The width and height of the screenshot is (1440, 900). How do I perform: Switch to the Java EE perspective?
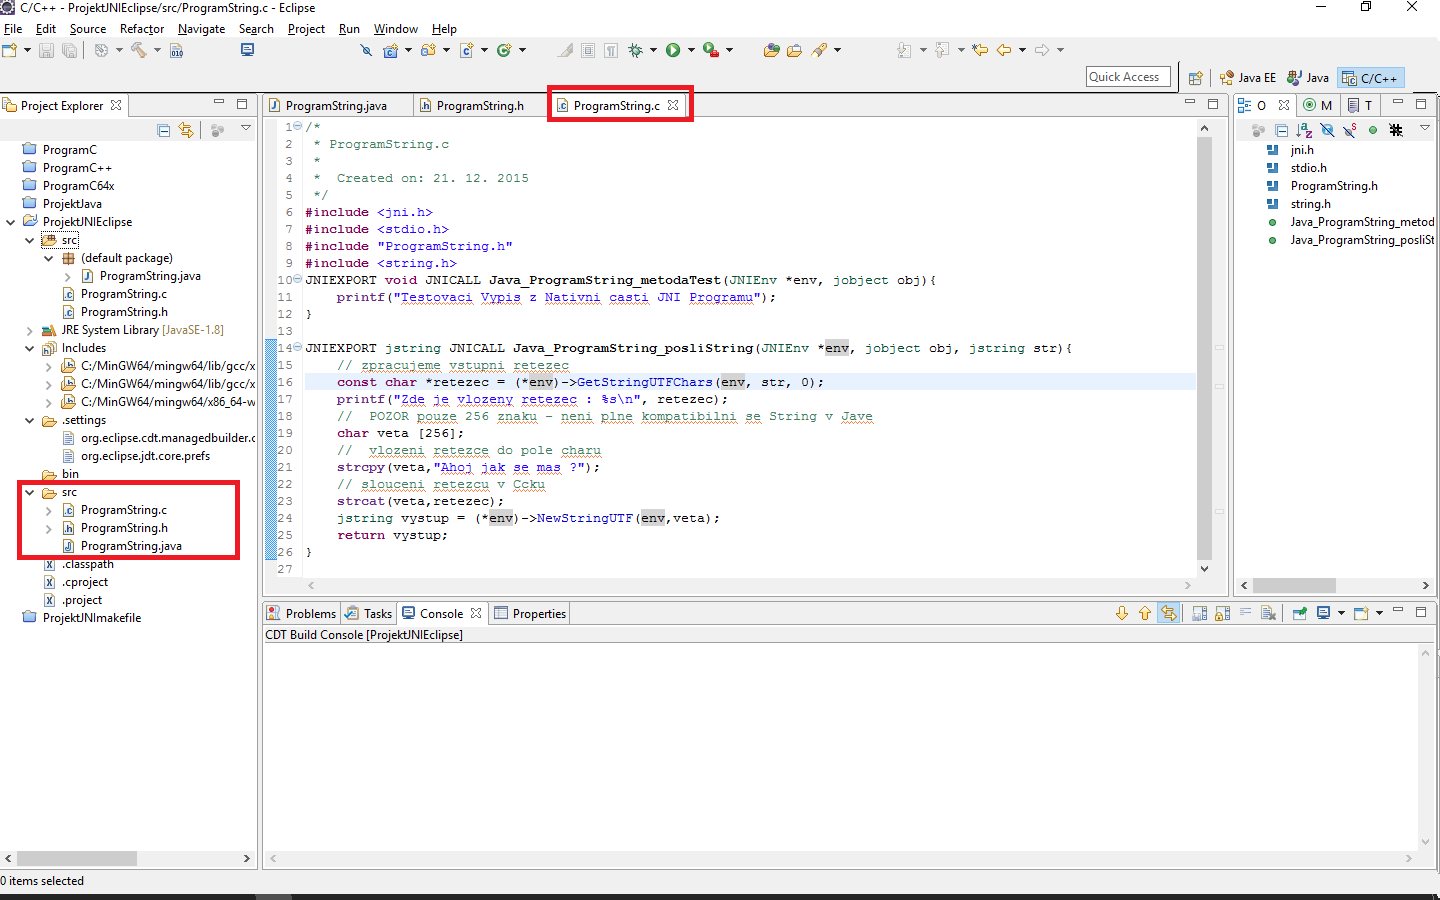click(x=1247, y=76)
